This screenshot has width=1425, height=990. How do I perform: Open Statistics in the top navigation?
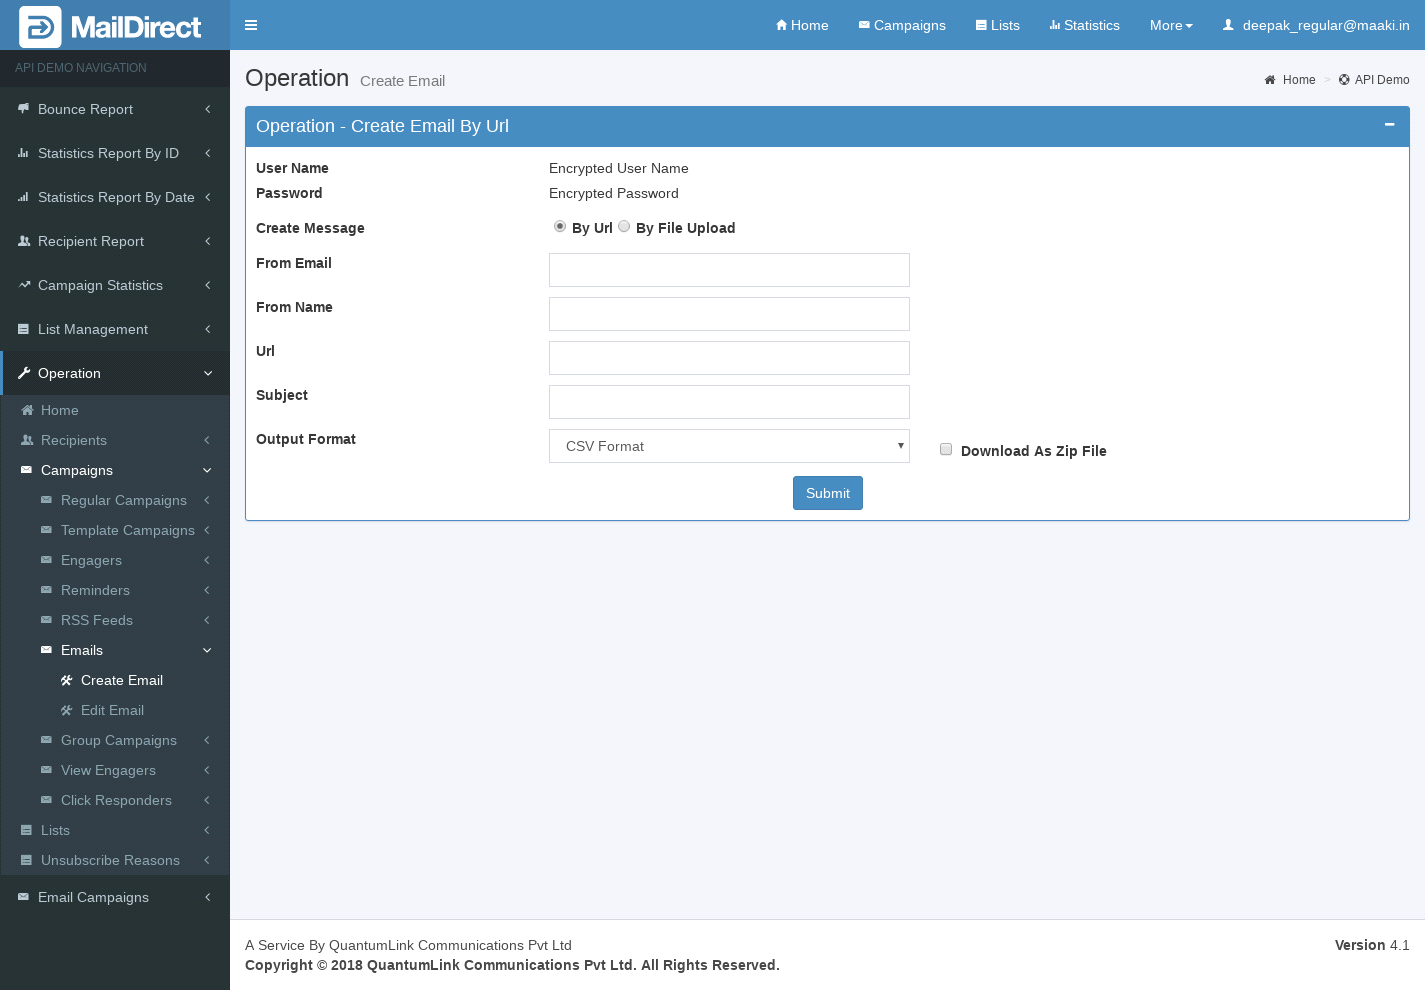[x=1084, y=25]
